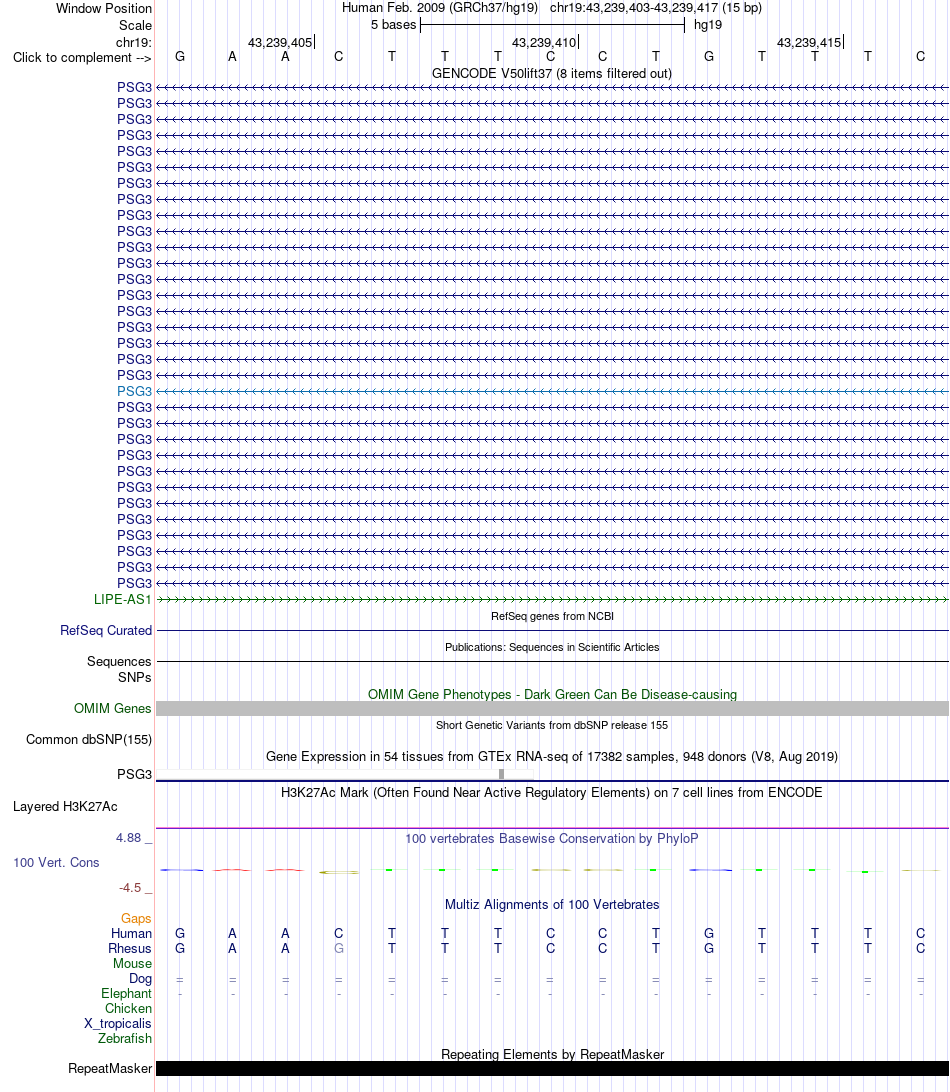The width and height of the screenshot is (950, 1092).
Task: Open the 'Multiz Alignments of 100 Vertebrates' title
Action: [x=552, y=905]
